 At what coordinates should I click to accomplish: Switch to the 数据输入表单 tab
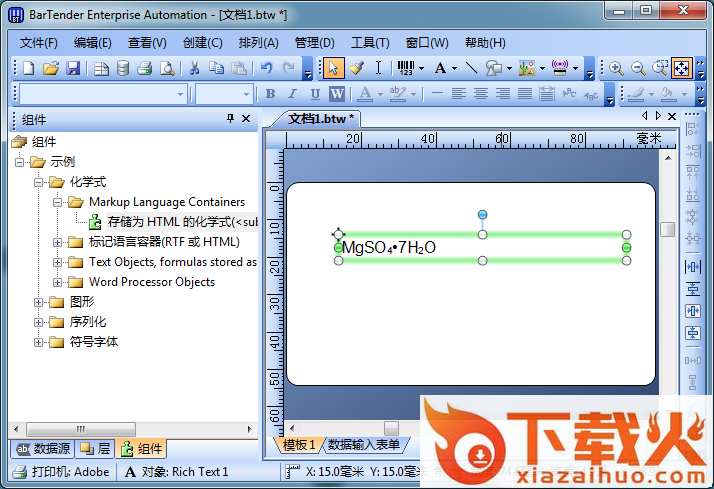pos(363,444)
